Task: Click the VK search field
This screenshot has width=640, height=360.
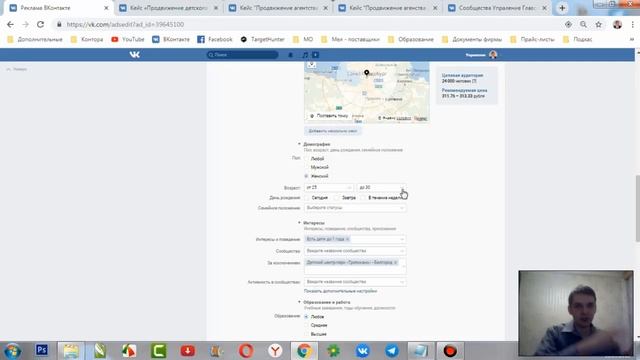Action: click(242, 55)
